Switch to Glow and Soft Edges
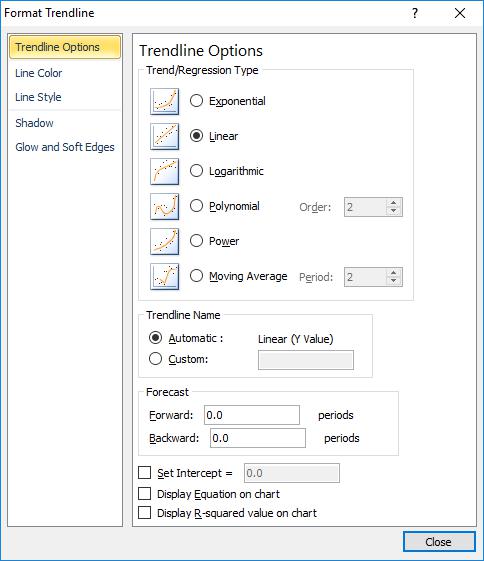 [x=65, y=147]
